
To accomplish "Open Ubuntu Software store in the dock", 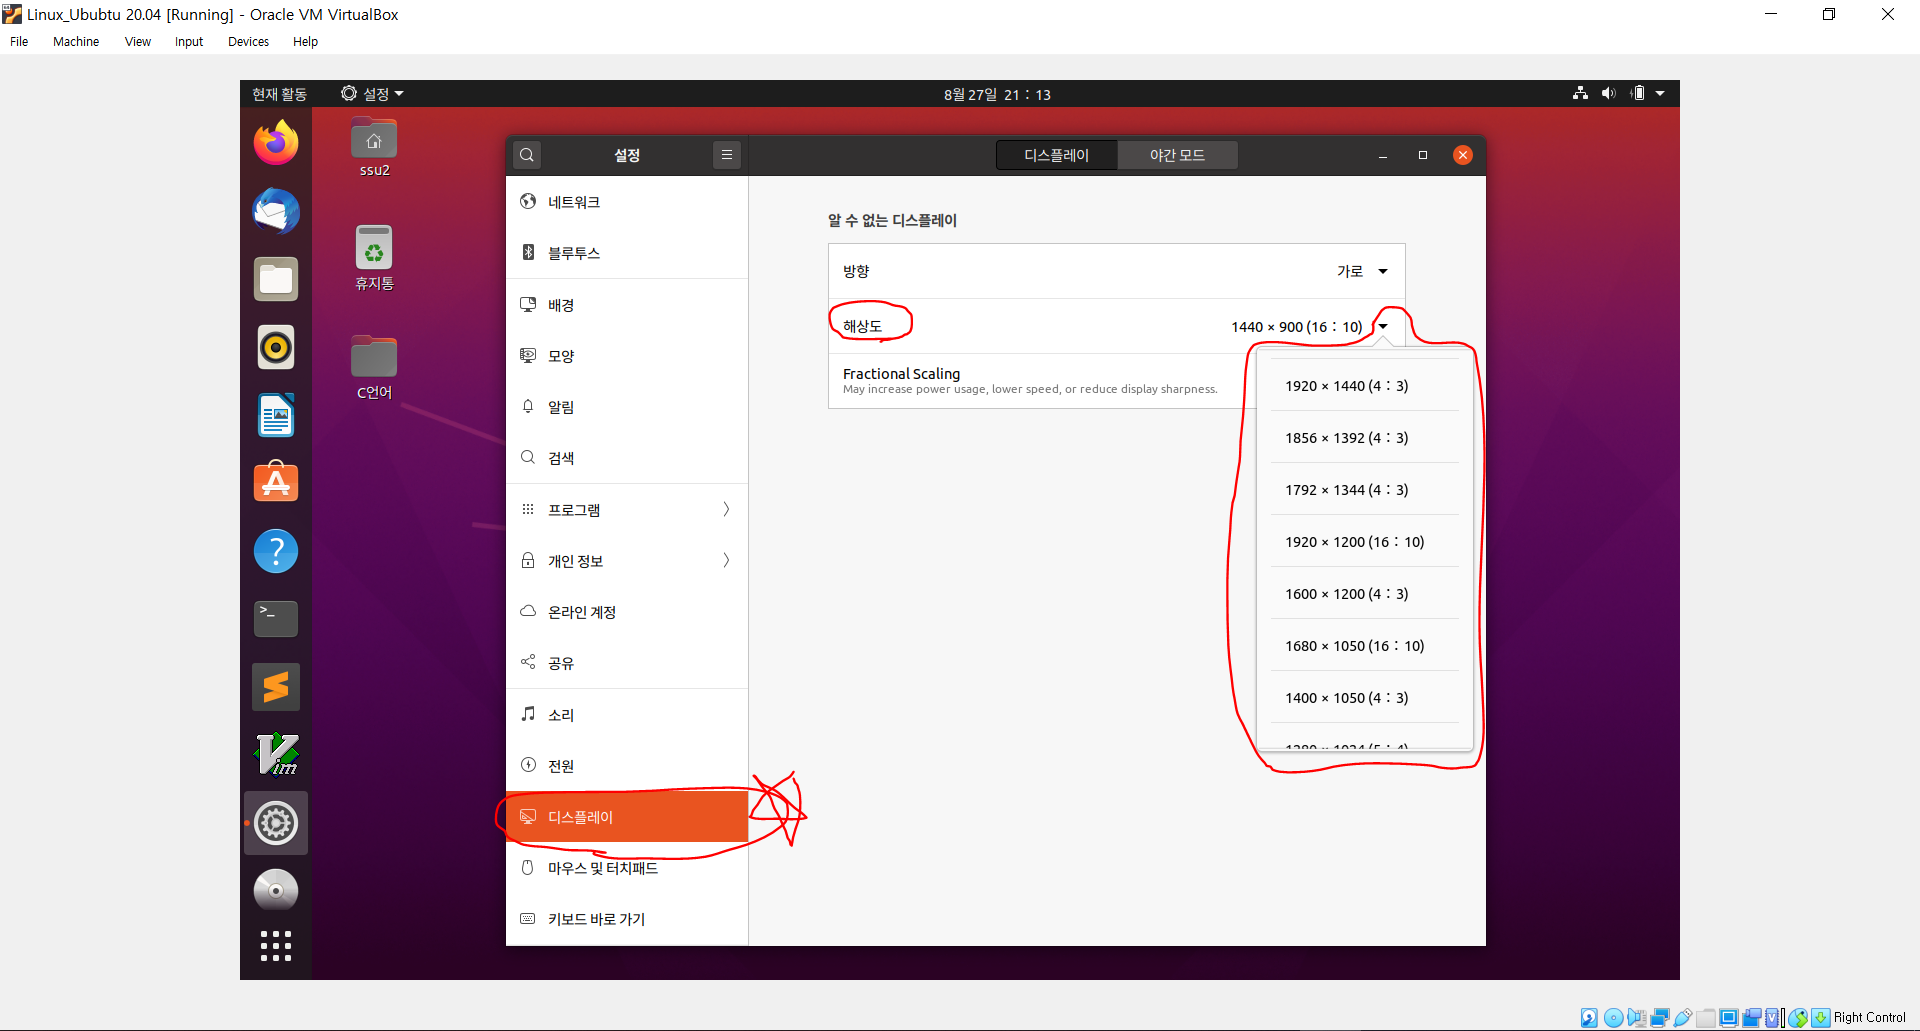I will (x=276, y=483).
